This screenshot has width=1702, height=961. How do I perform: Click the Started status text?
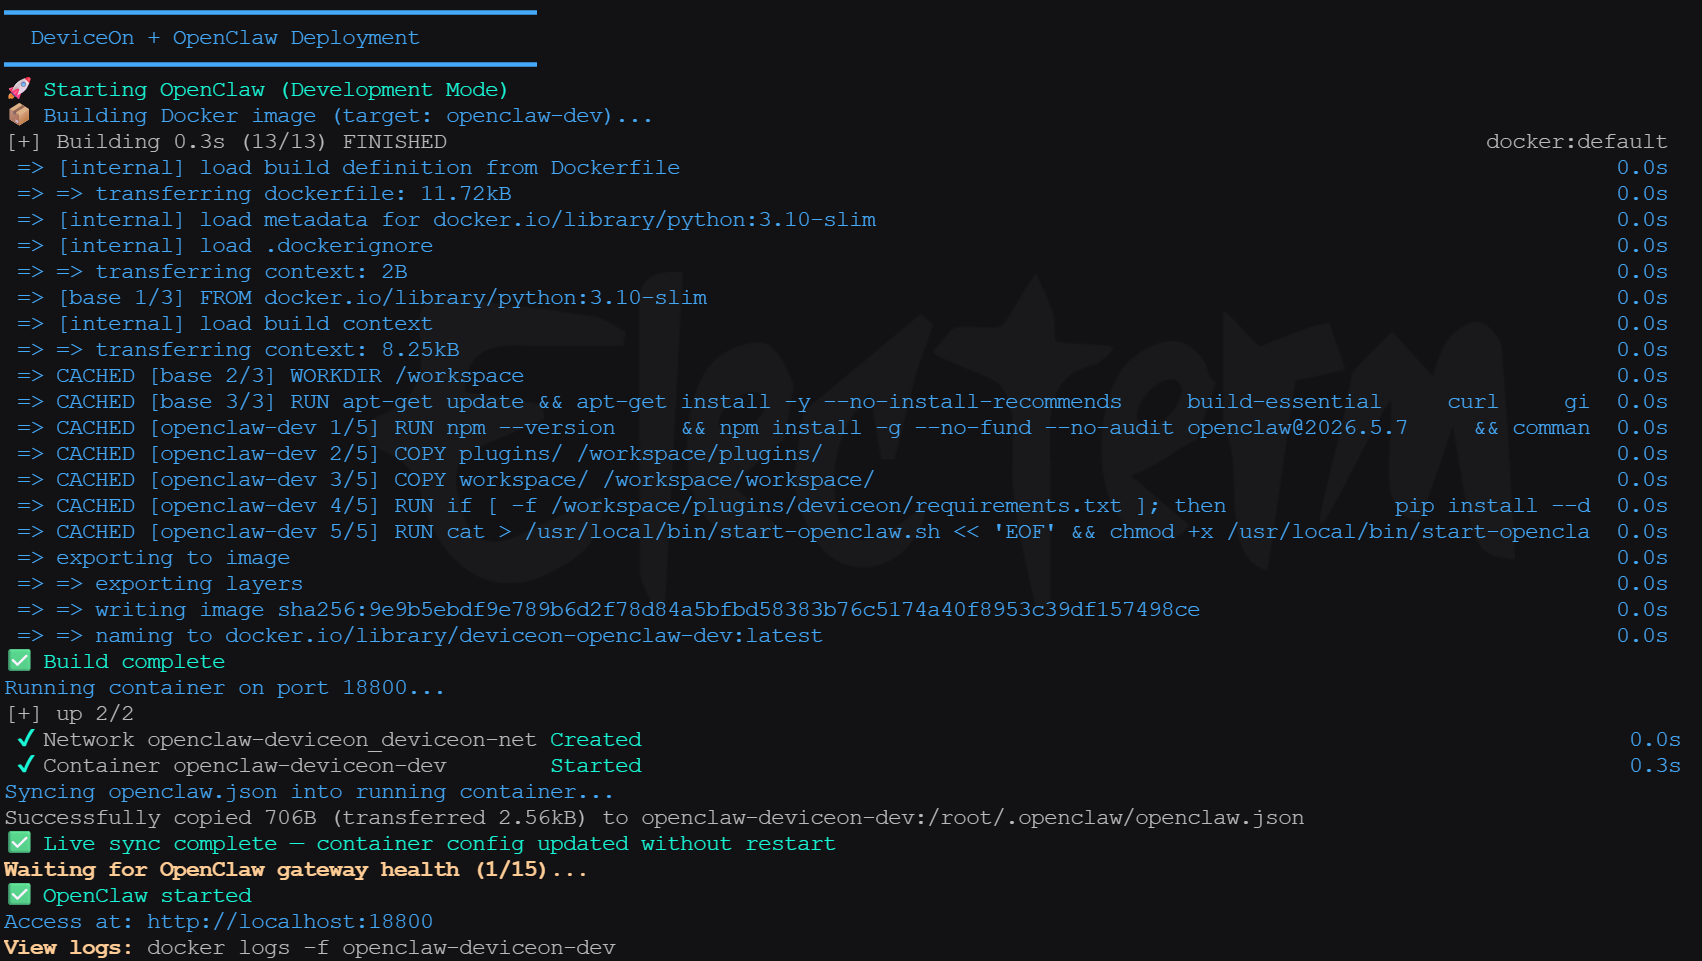[x=596, y=765]
